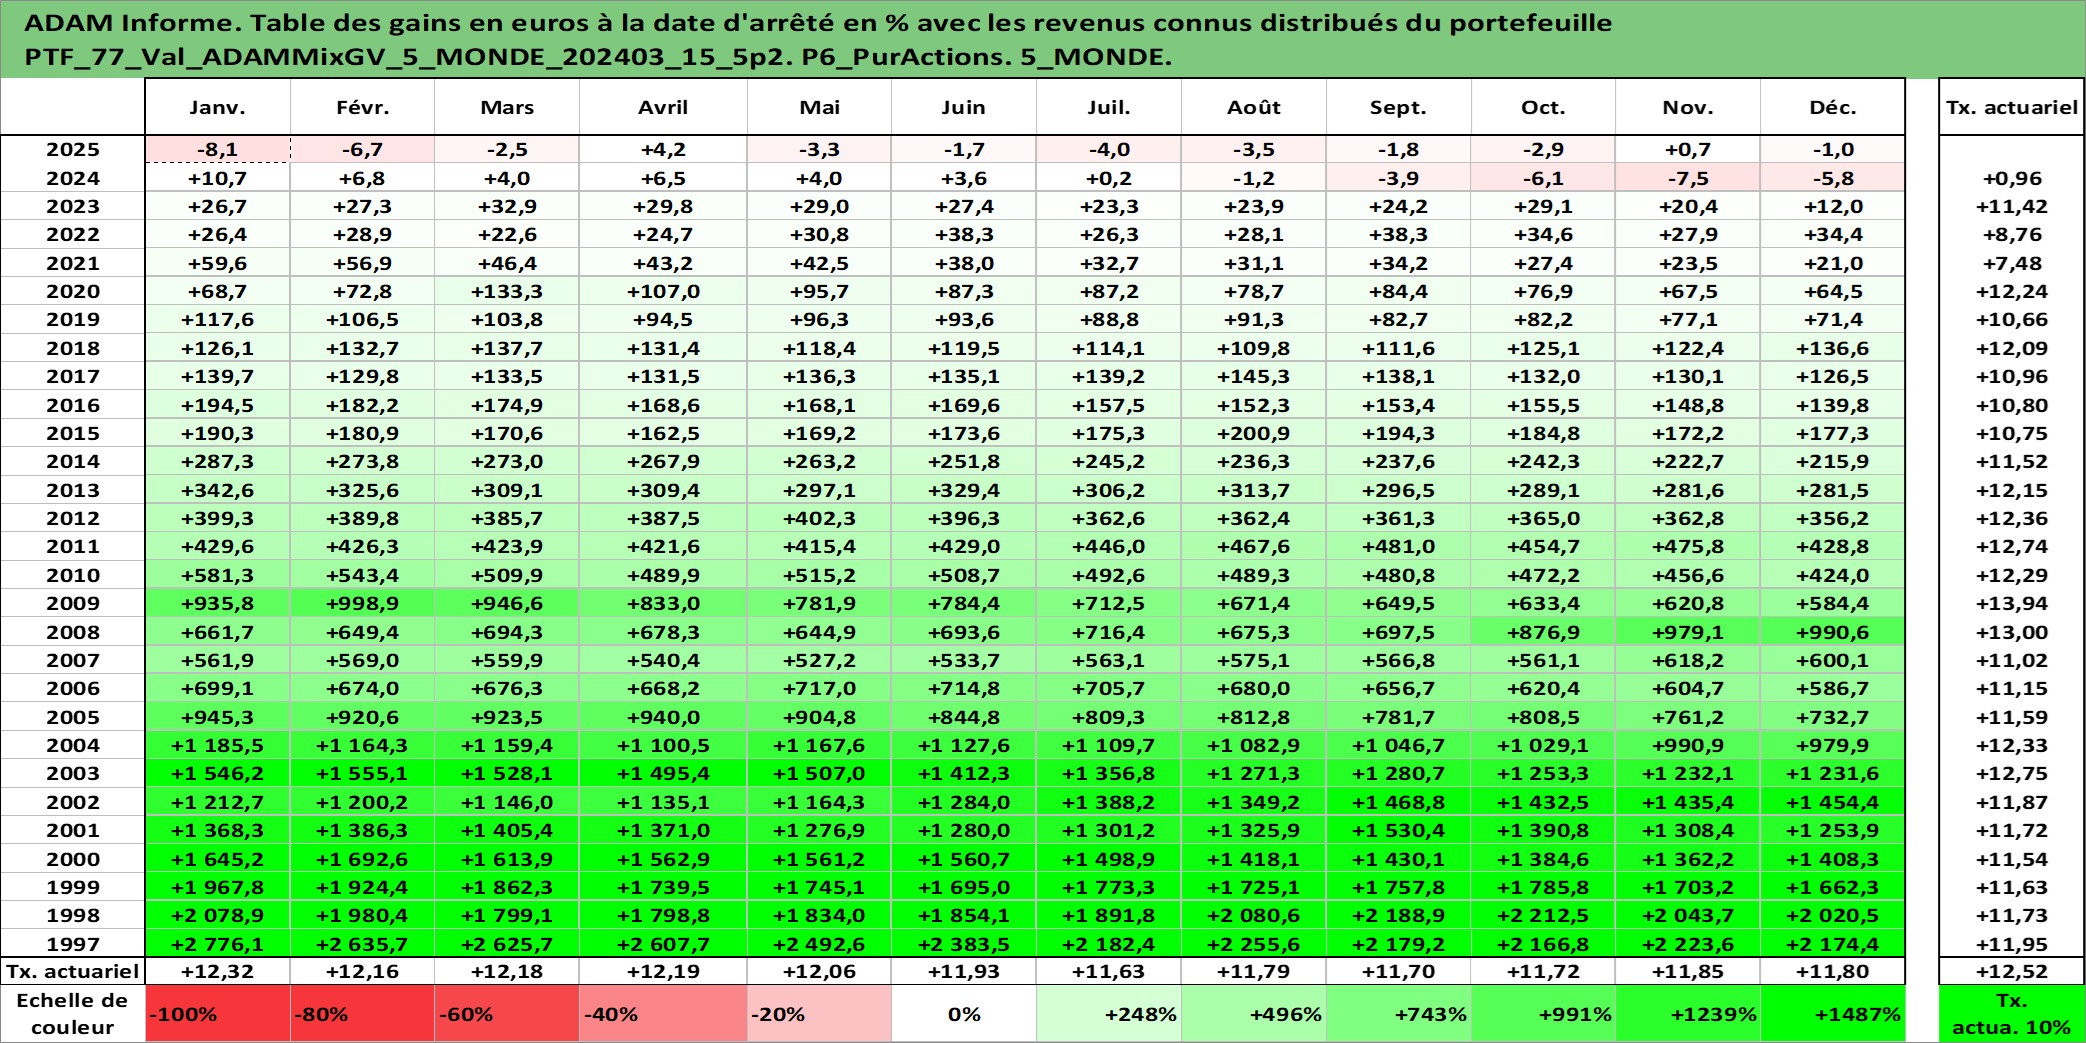
Task: Click the 2001 Sept. value +1 530,4
Action: [1398, 830]
